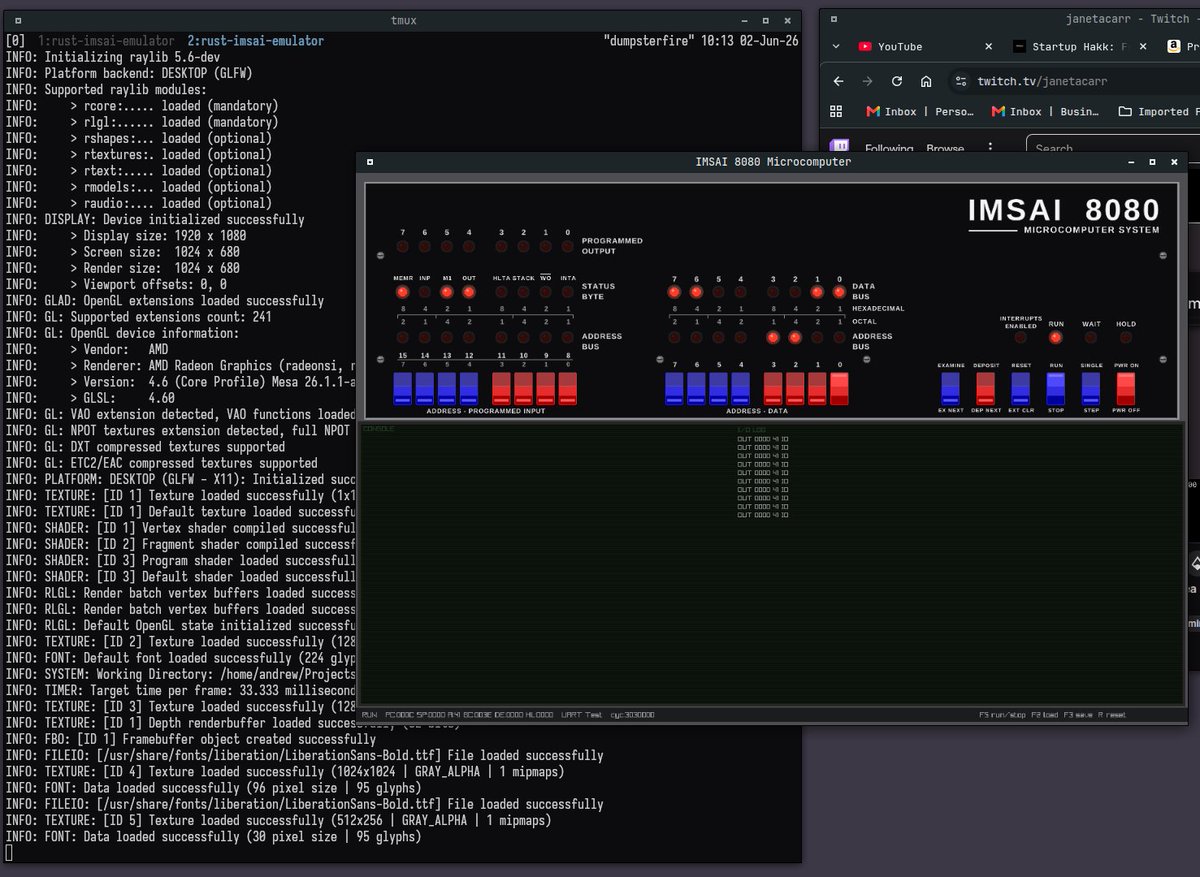Image resolution: width=1200 pixels, height=877 pixels.
Task: Flip red Address-Data switch 2
Action: coord(795,388)
